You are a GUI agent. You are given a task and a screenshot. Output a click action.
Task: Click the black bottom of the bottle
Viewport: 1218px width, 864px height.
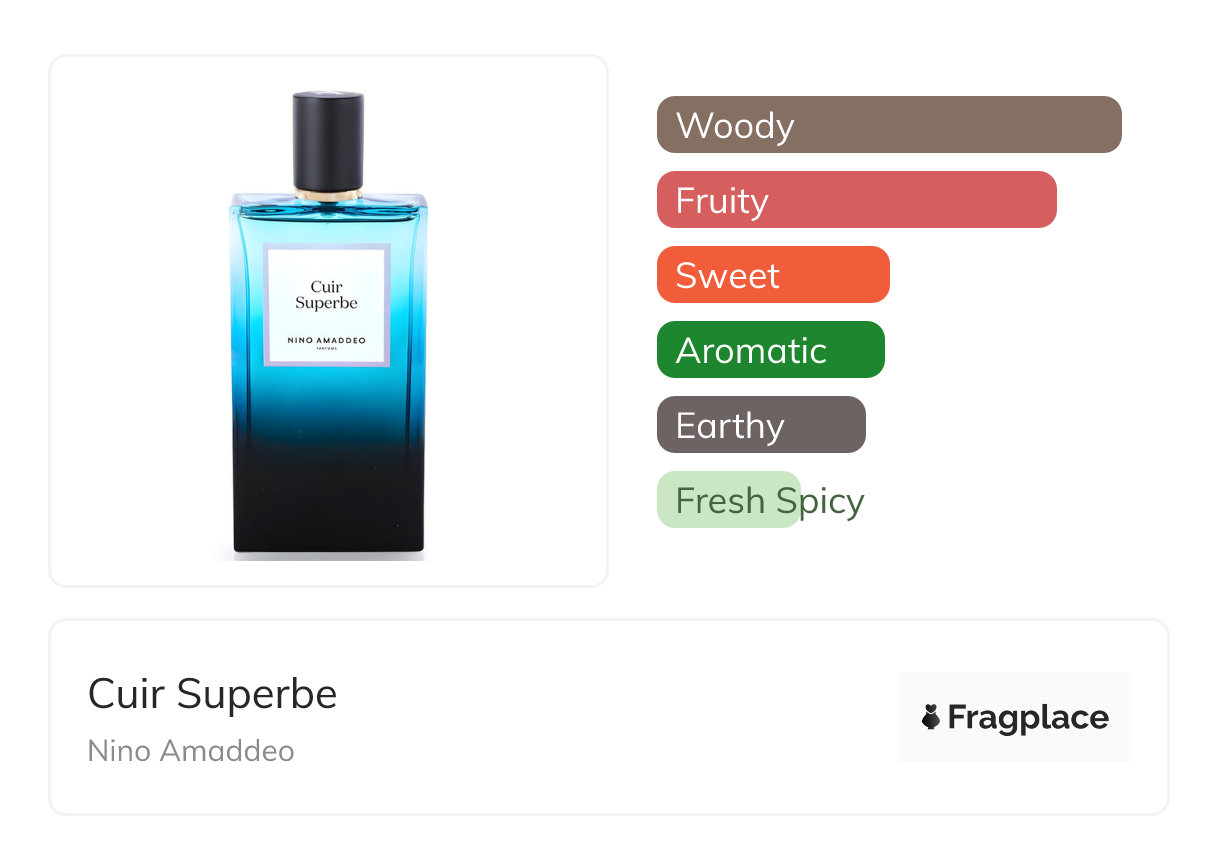(x=328, y=510)
